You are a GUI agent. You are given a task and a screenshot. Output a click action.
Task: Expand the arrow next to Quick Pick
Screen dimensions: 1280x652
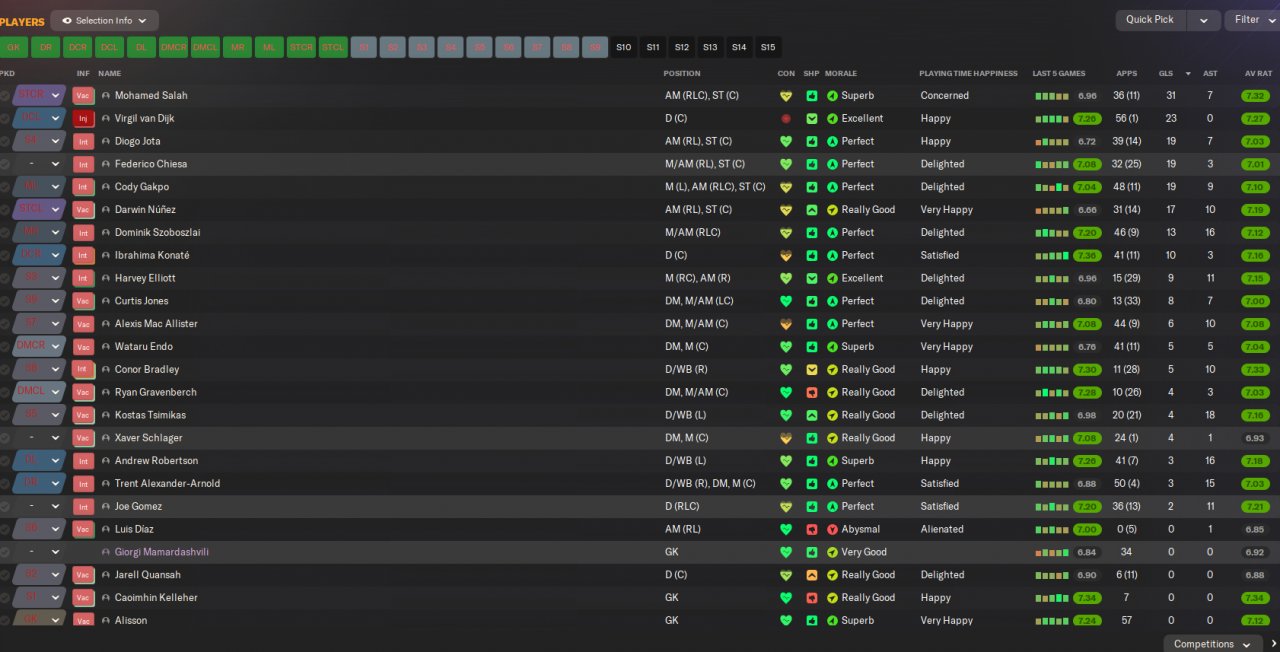pos(1204,20)
